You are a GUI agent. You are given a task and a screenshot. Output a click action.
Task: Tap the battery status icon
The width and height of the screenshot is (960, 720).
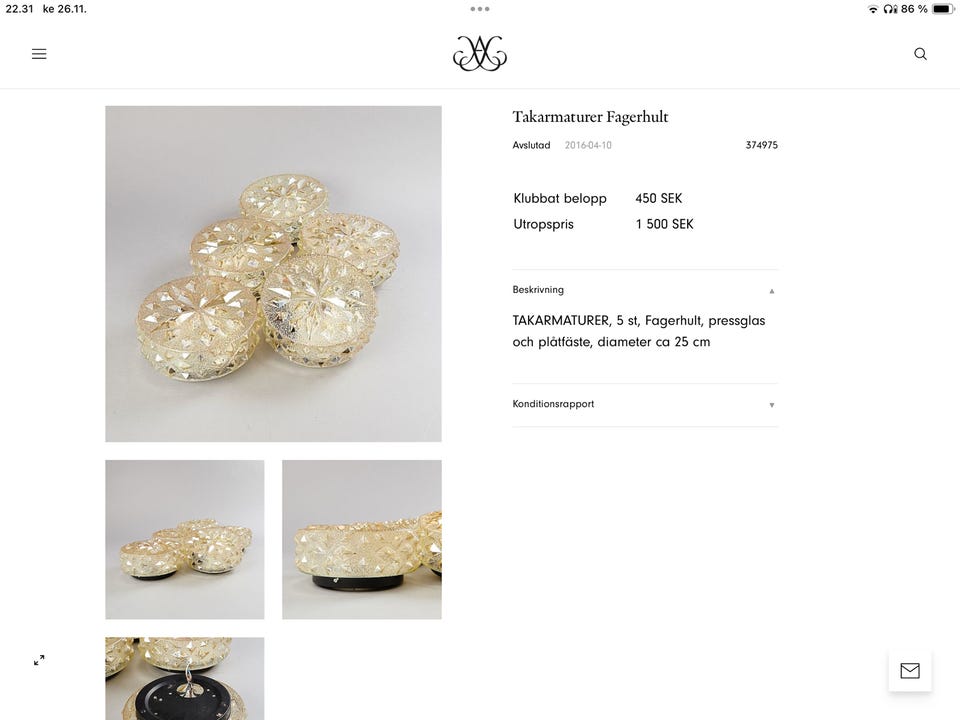(943, 9)
